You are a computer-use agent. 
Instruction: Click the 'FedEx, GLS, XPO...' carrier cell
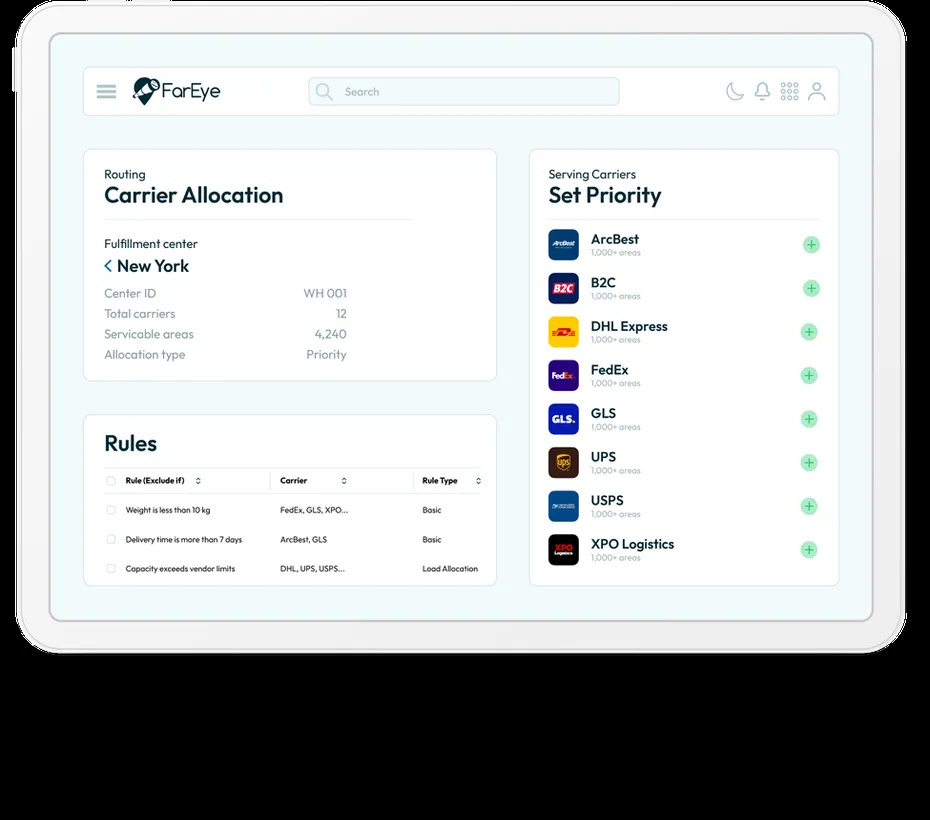click(314, 510)
